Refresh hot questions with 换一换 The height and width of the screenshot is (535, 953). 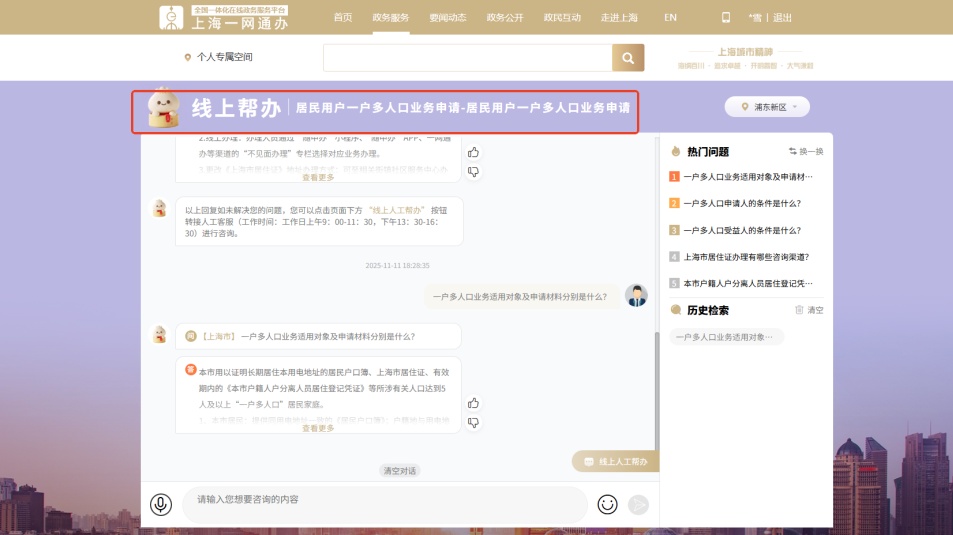(x=806, y=151)
